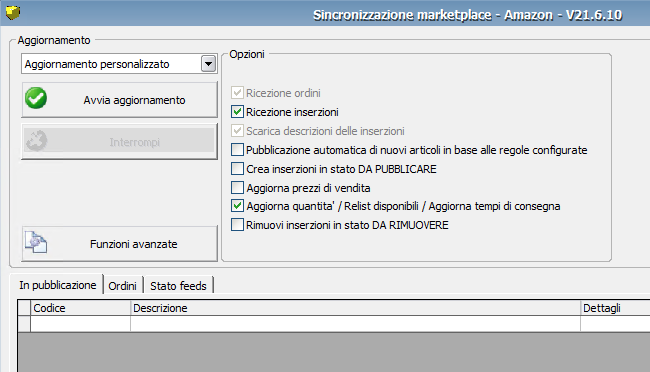Check Aggiorna prezzi di vendita
The height and width of the screenshot is (372, 650).
tap(237, 188)
